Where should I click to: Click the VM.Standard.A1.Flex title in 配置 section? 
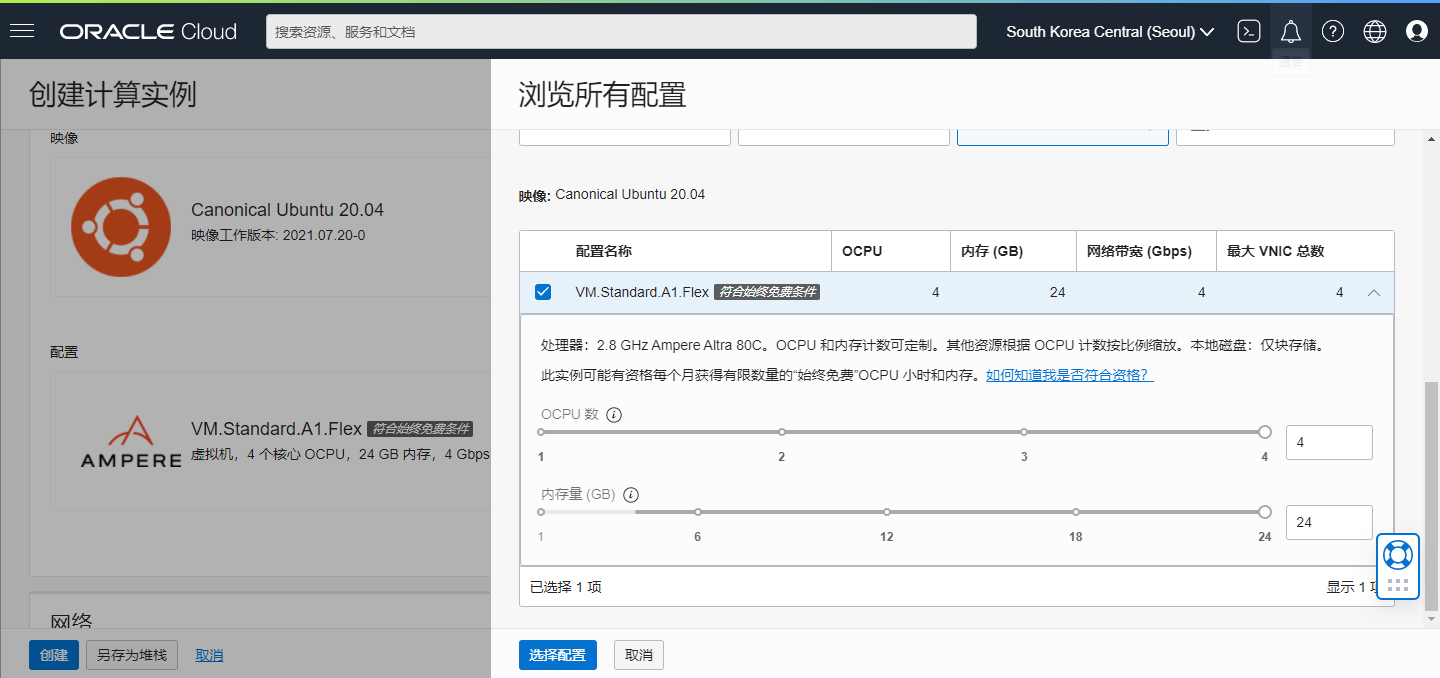click(276, 429)
